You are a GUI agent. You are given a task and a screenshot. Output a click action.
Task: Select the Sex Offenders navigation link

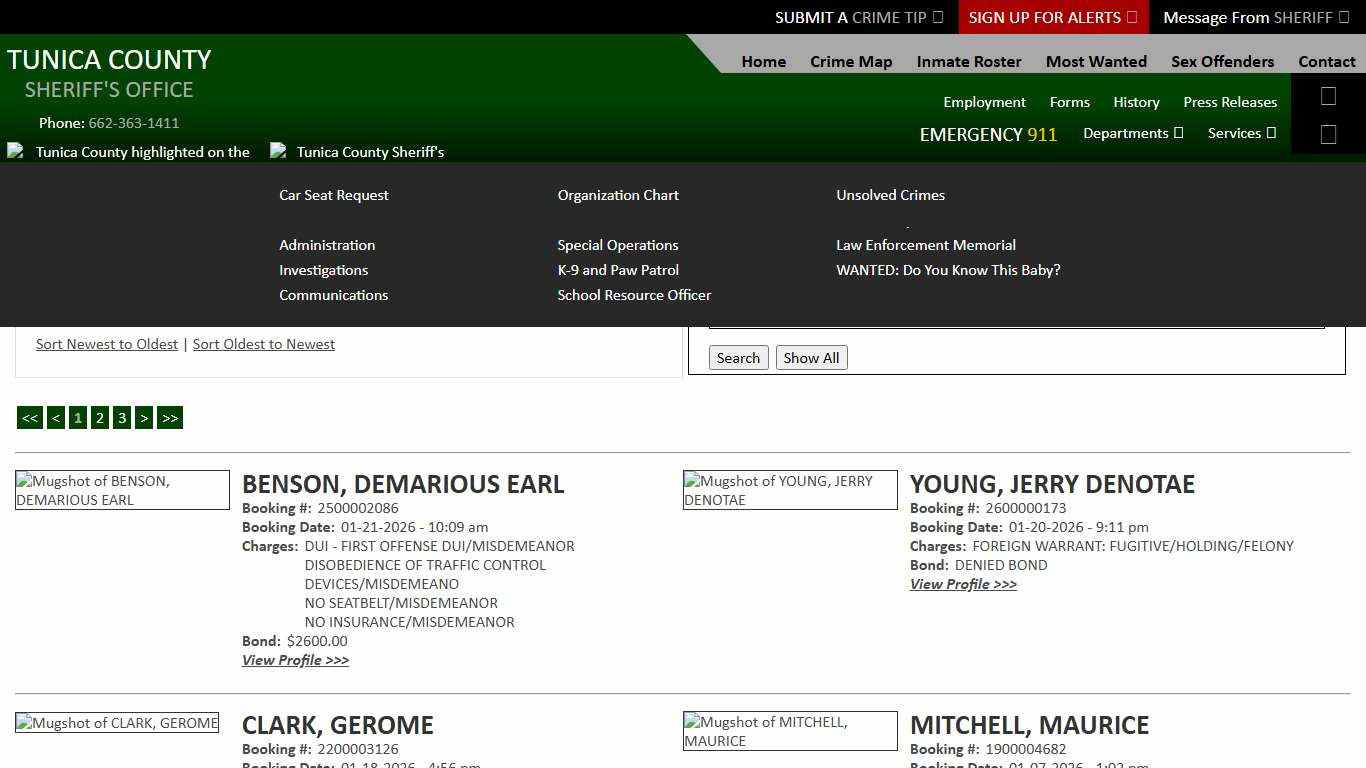click(1222, 61)
